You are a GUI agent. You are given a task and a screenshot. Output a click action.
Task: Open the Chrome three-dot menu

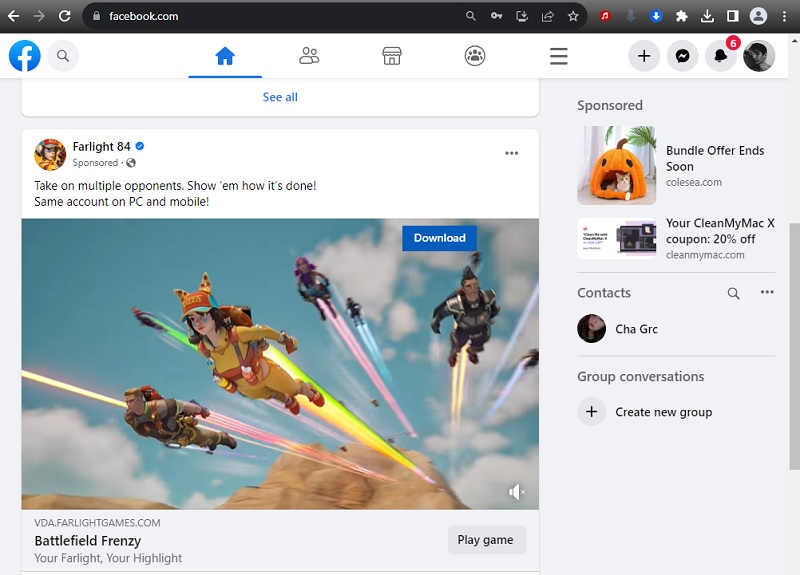pos(784,16)
